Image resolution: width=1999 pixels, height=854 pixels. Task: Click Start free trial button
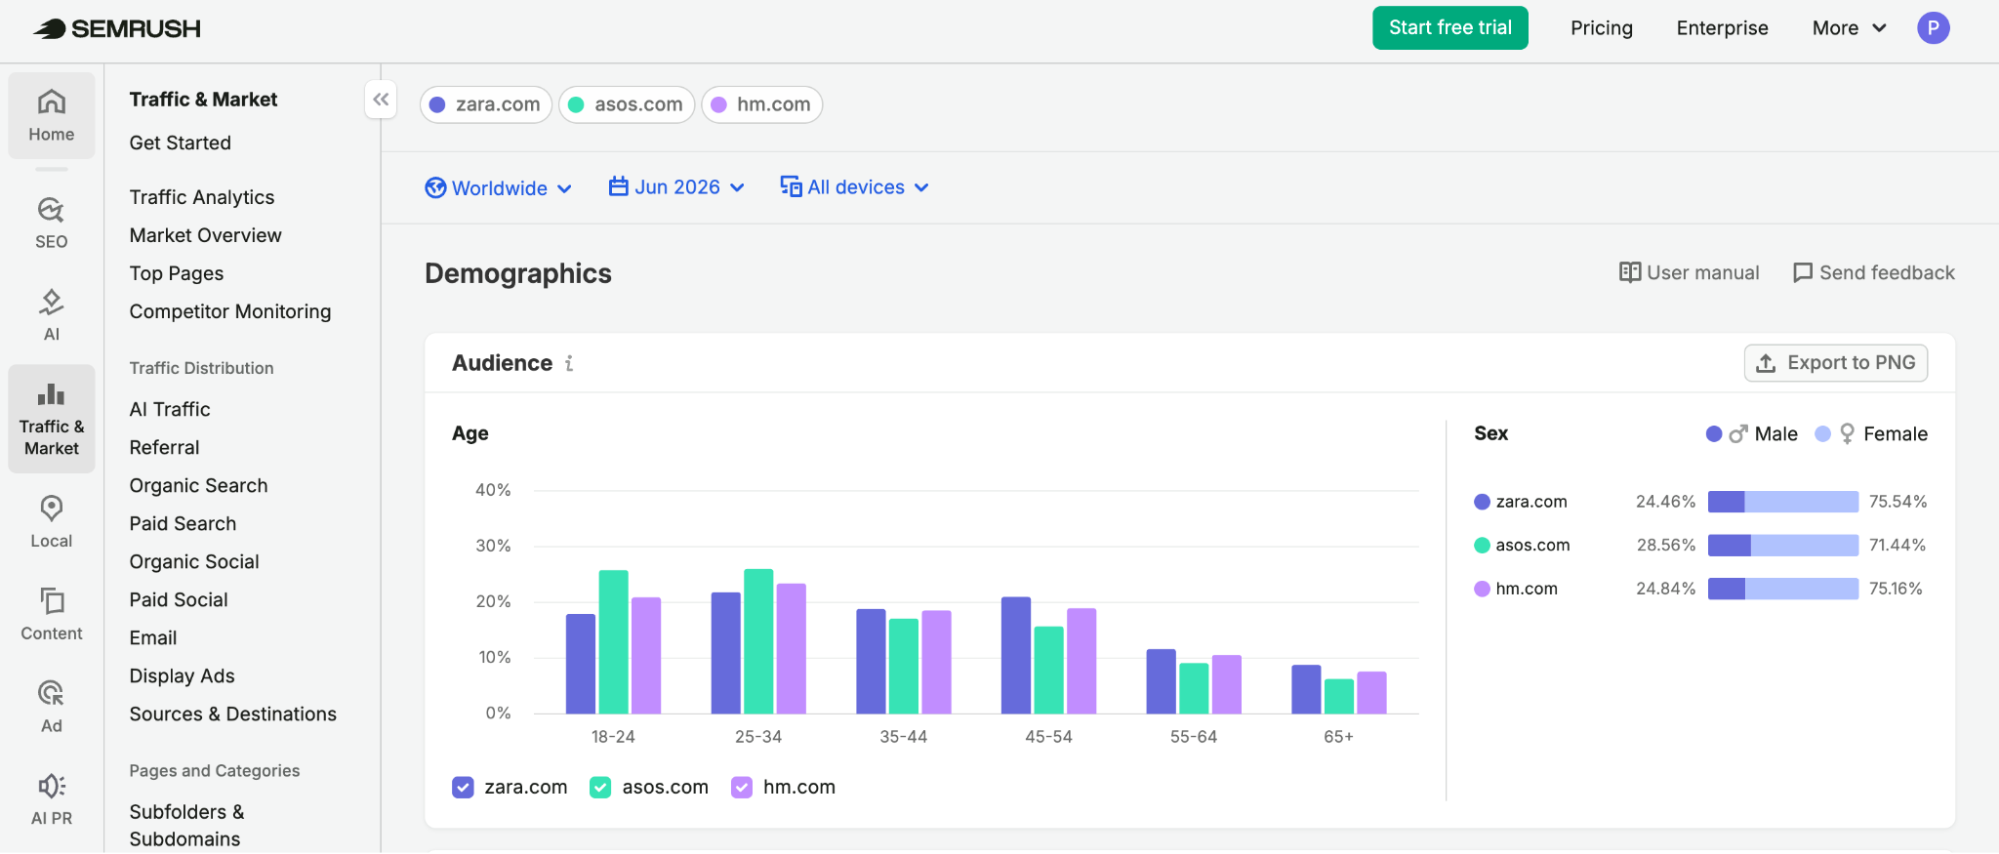pyautogui.click(x=1450, y=28)
